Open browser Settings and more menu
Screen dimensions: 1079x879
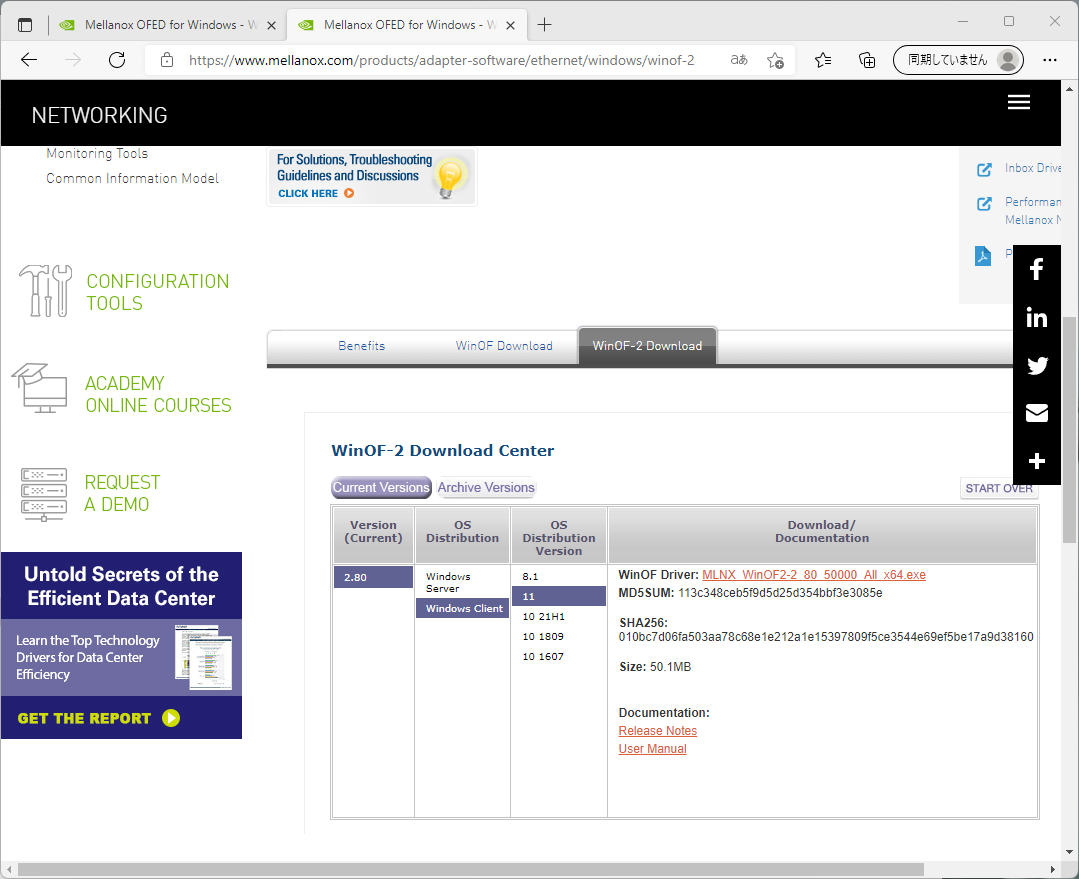(1049, 60)
